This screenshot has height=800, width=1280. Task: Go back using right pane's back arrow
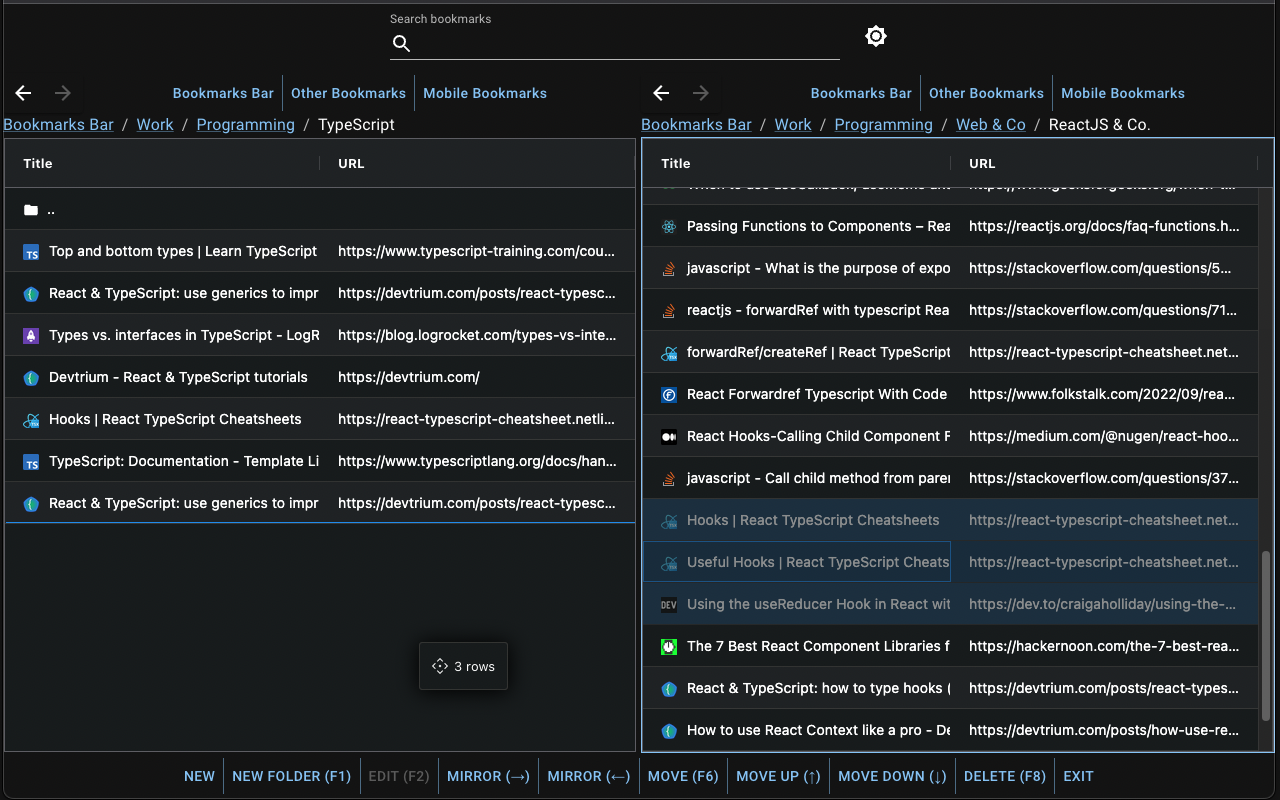tap(661, 93)
